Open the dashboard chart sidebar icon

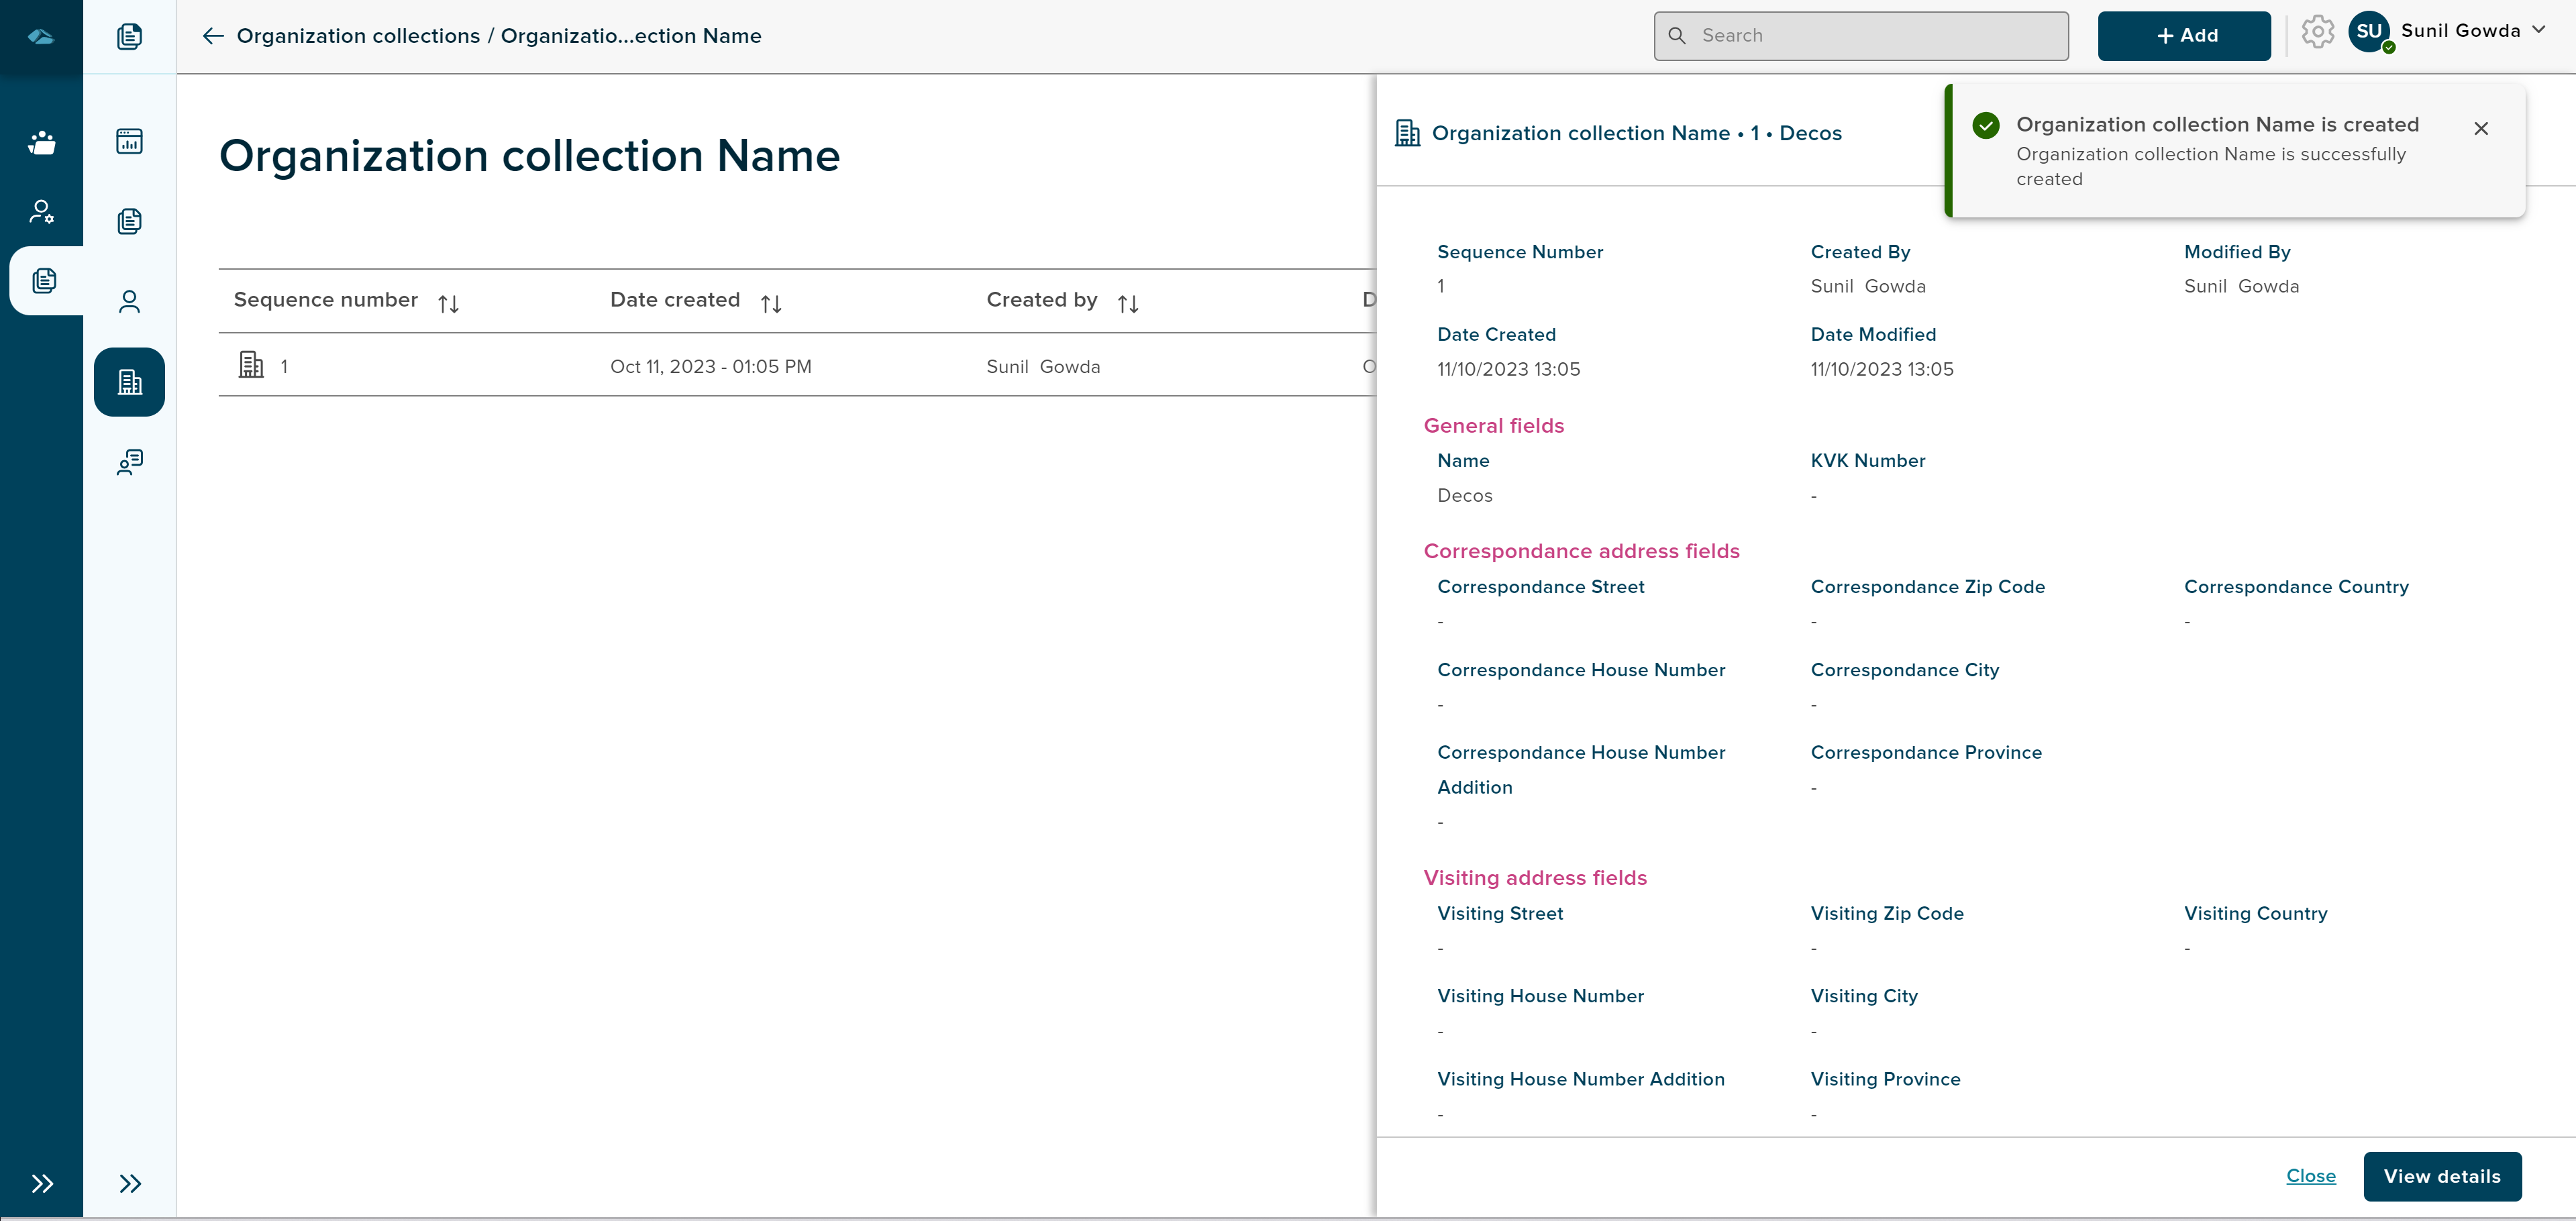point(129,141)
